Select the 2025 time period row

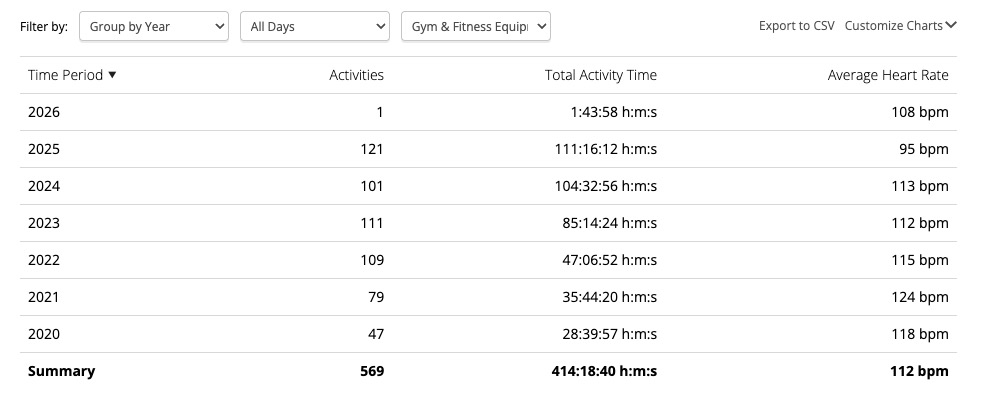[x=44, y=149]
